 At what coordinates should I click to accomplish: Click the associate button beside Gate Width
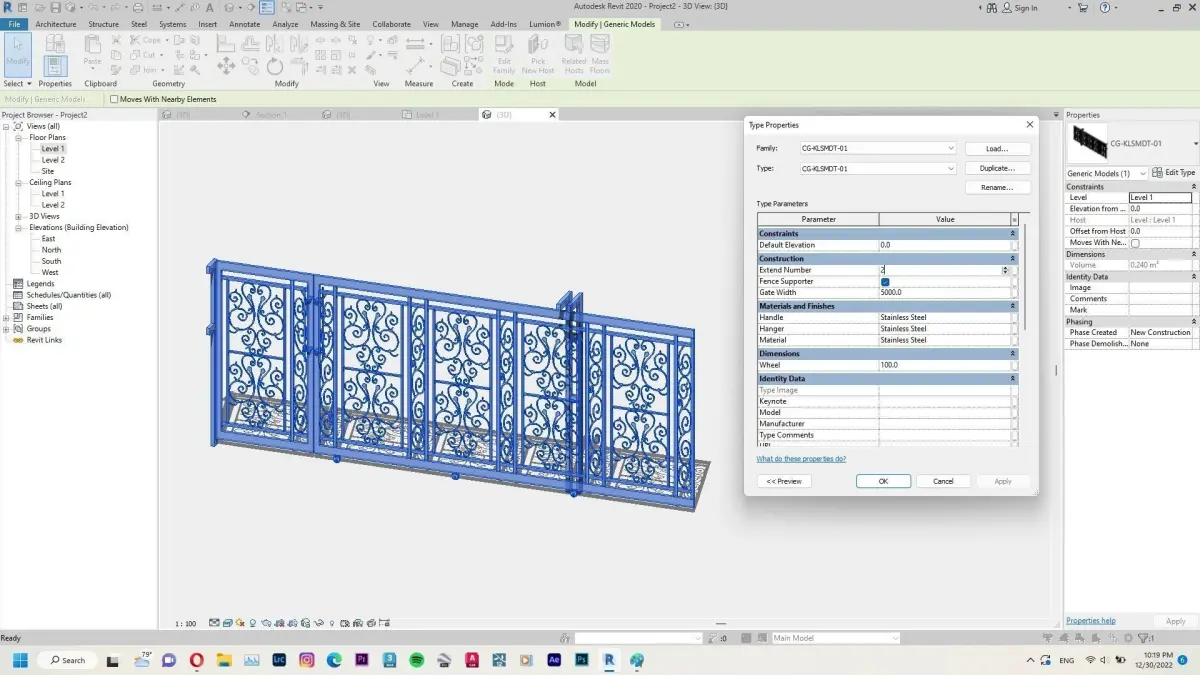tap(1015, 293)
